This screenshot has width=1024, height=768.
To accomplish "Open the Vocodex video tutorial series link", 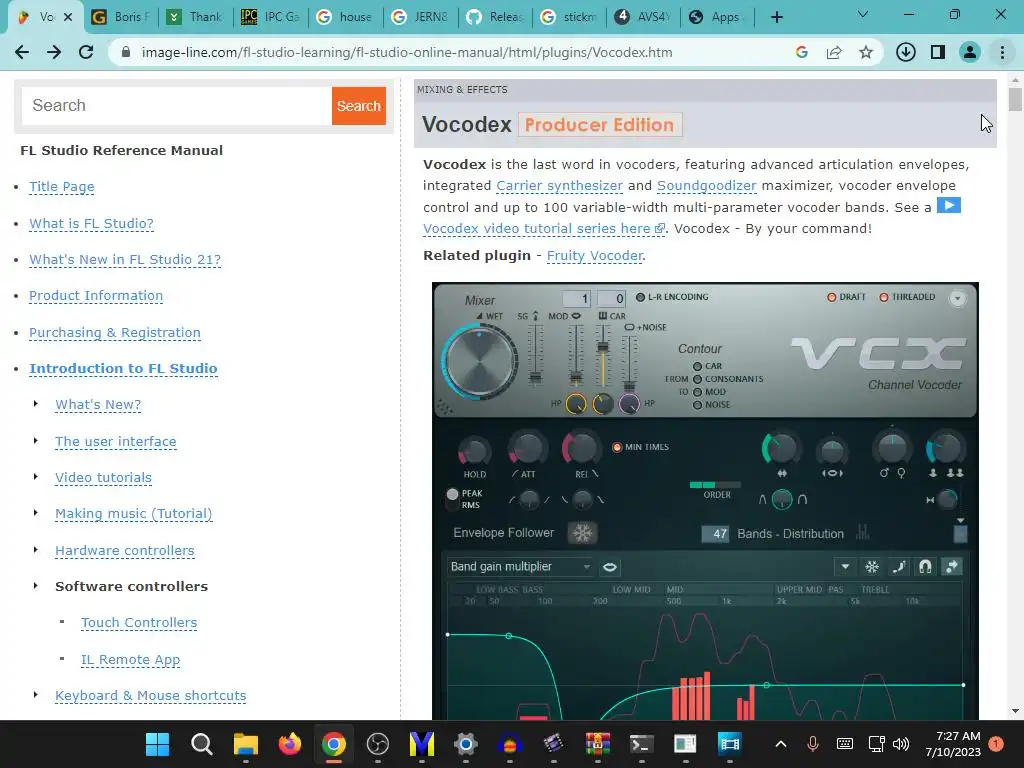I will [543, 229].
